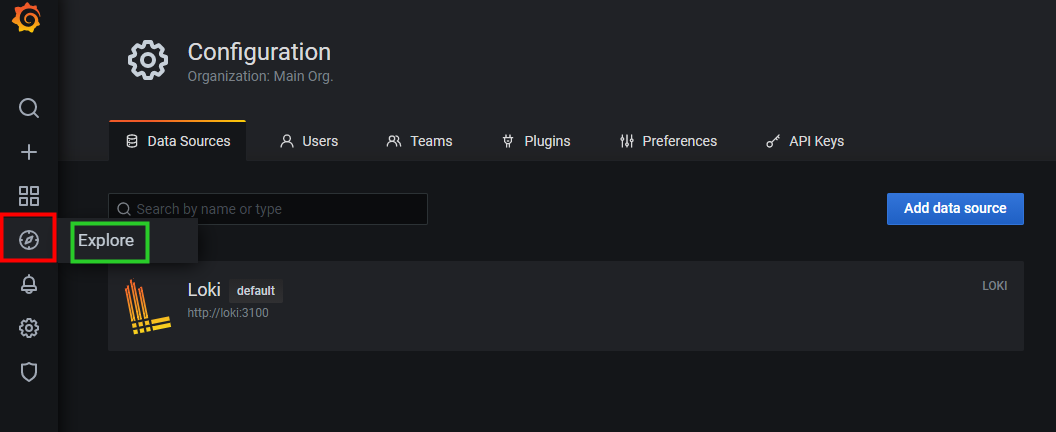The width and height of the screenshot is (1056, 432).
Task: Open the API Keys tab
Action: [805, 141]
